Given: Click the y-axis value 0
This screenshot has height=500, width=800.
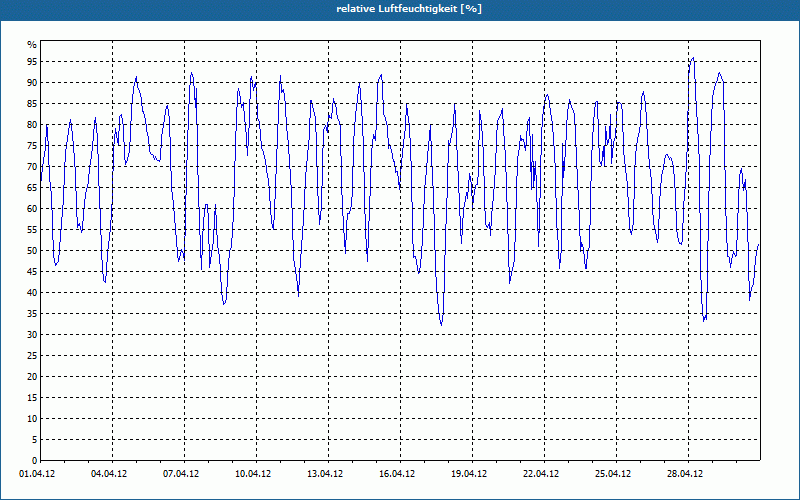Looking at the screenshot, I should (35, 461).
